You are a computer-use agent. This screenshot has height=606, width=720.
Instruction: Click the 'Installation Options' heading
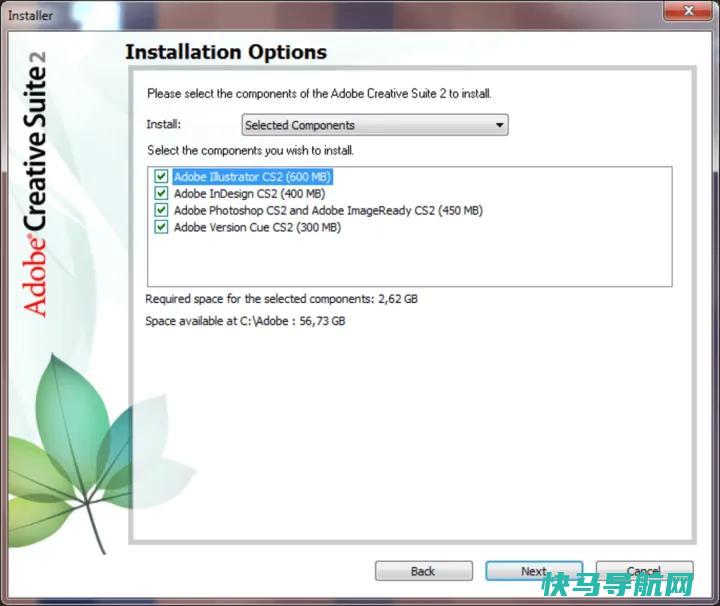coord(226,52)
